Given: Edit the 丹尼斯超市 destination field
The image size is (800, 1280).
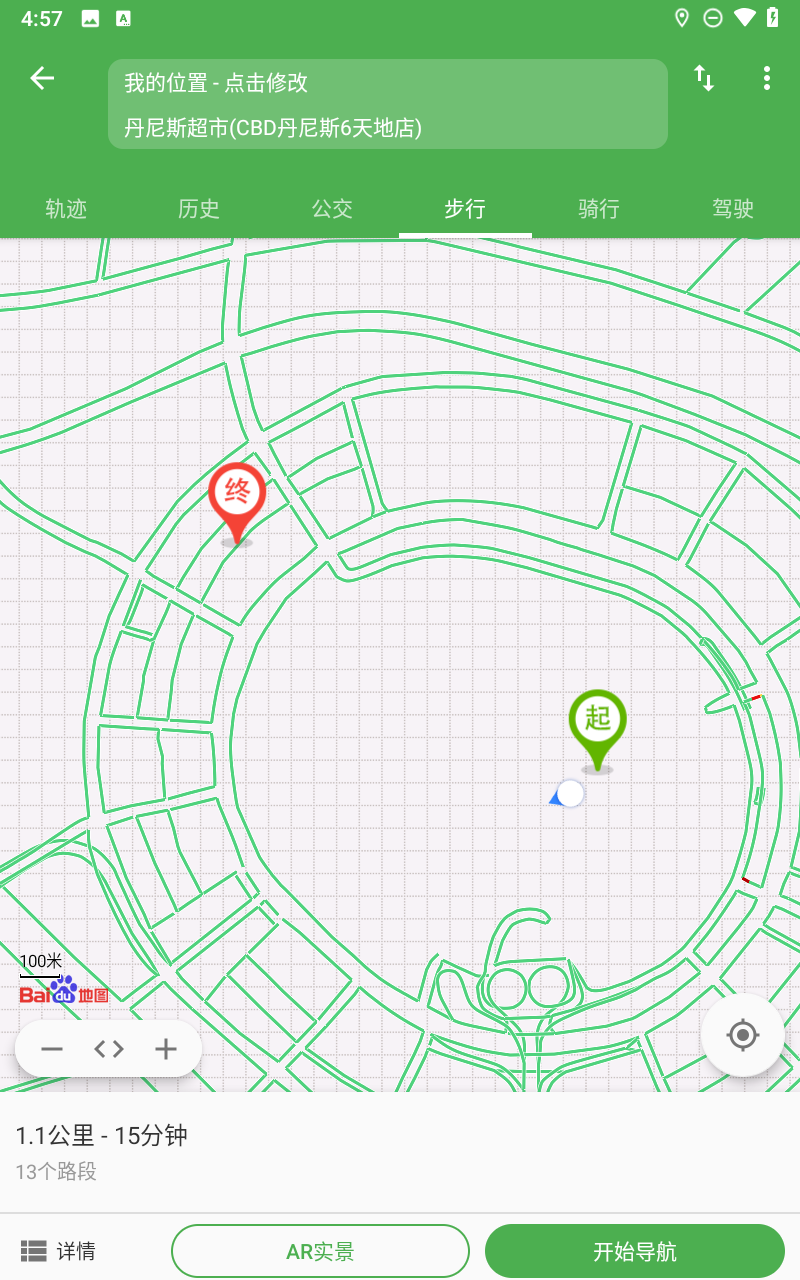Looking at the screenshot, I should (387, 128).
